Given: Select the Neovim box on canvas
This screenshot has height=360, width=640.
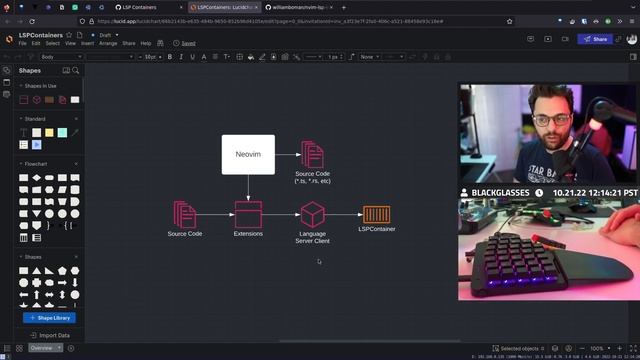Looking at the screenshot, I should tap(248, 155).
